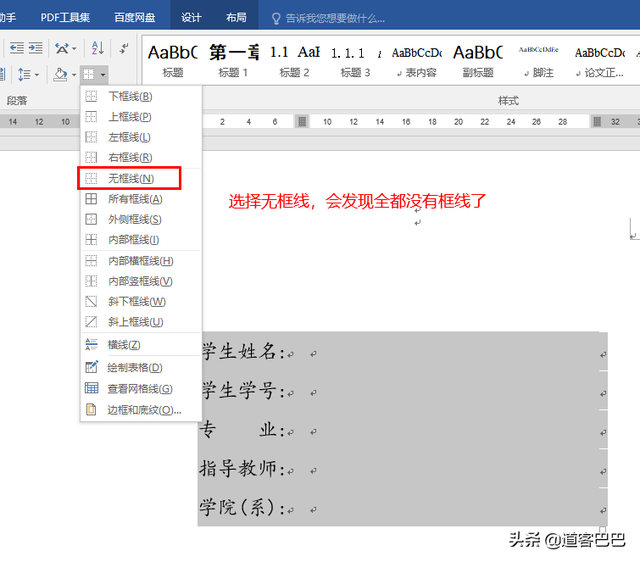Apply the 标题 3 style

(355, 61)
